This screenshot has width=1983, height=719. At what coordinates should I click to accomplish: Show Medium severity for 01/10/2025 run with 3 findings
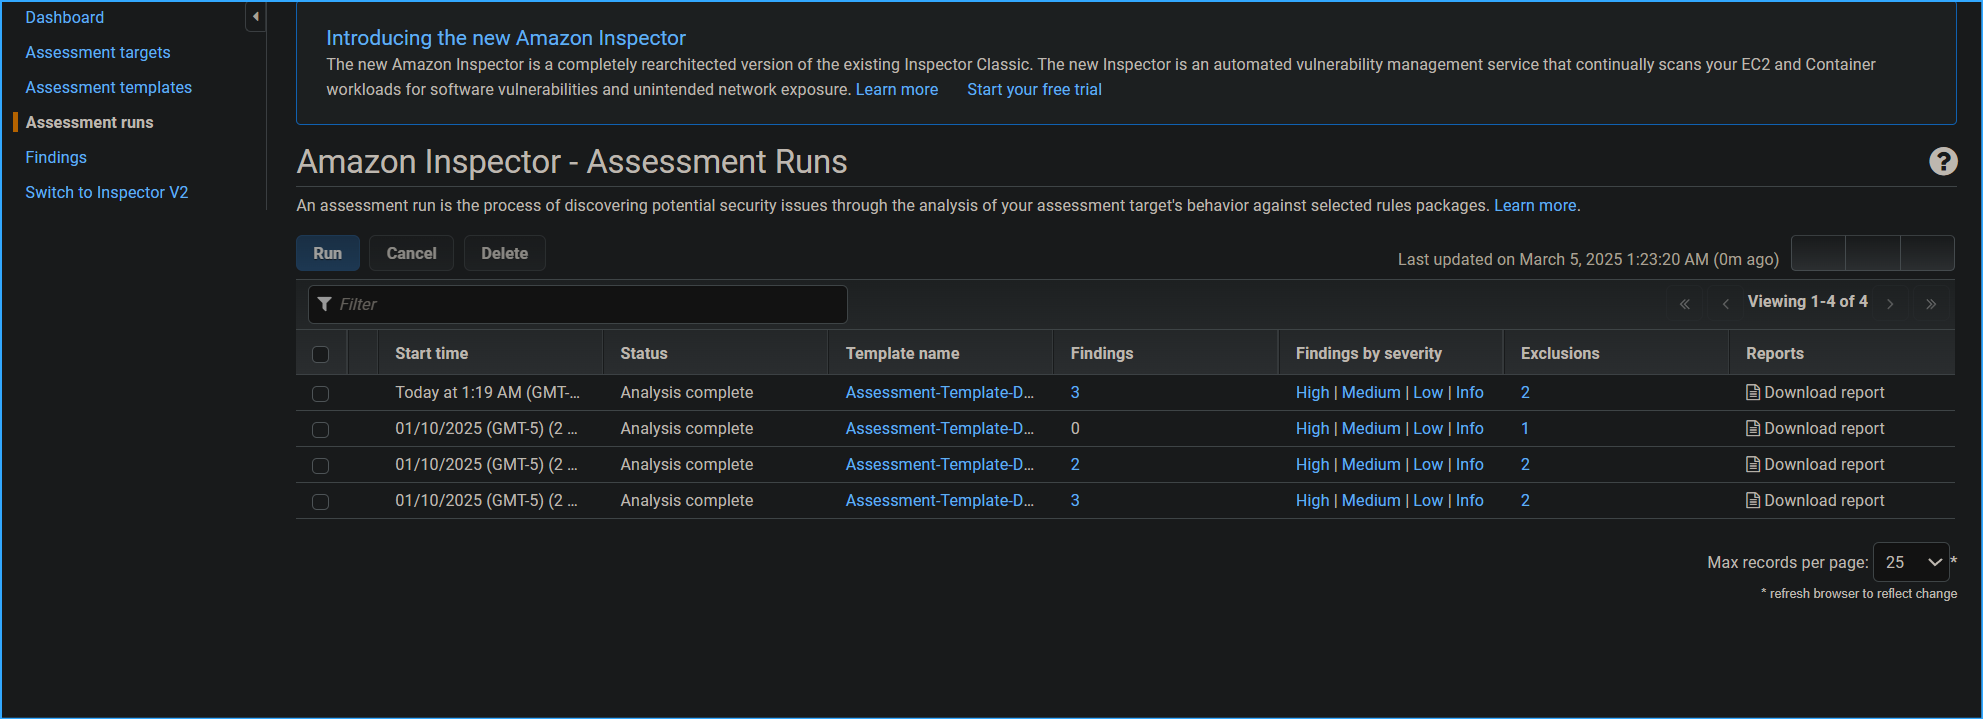[x=1371, y=501]
